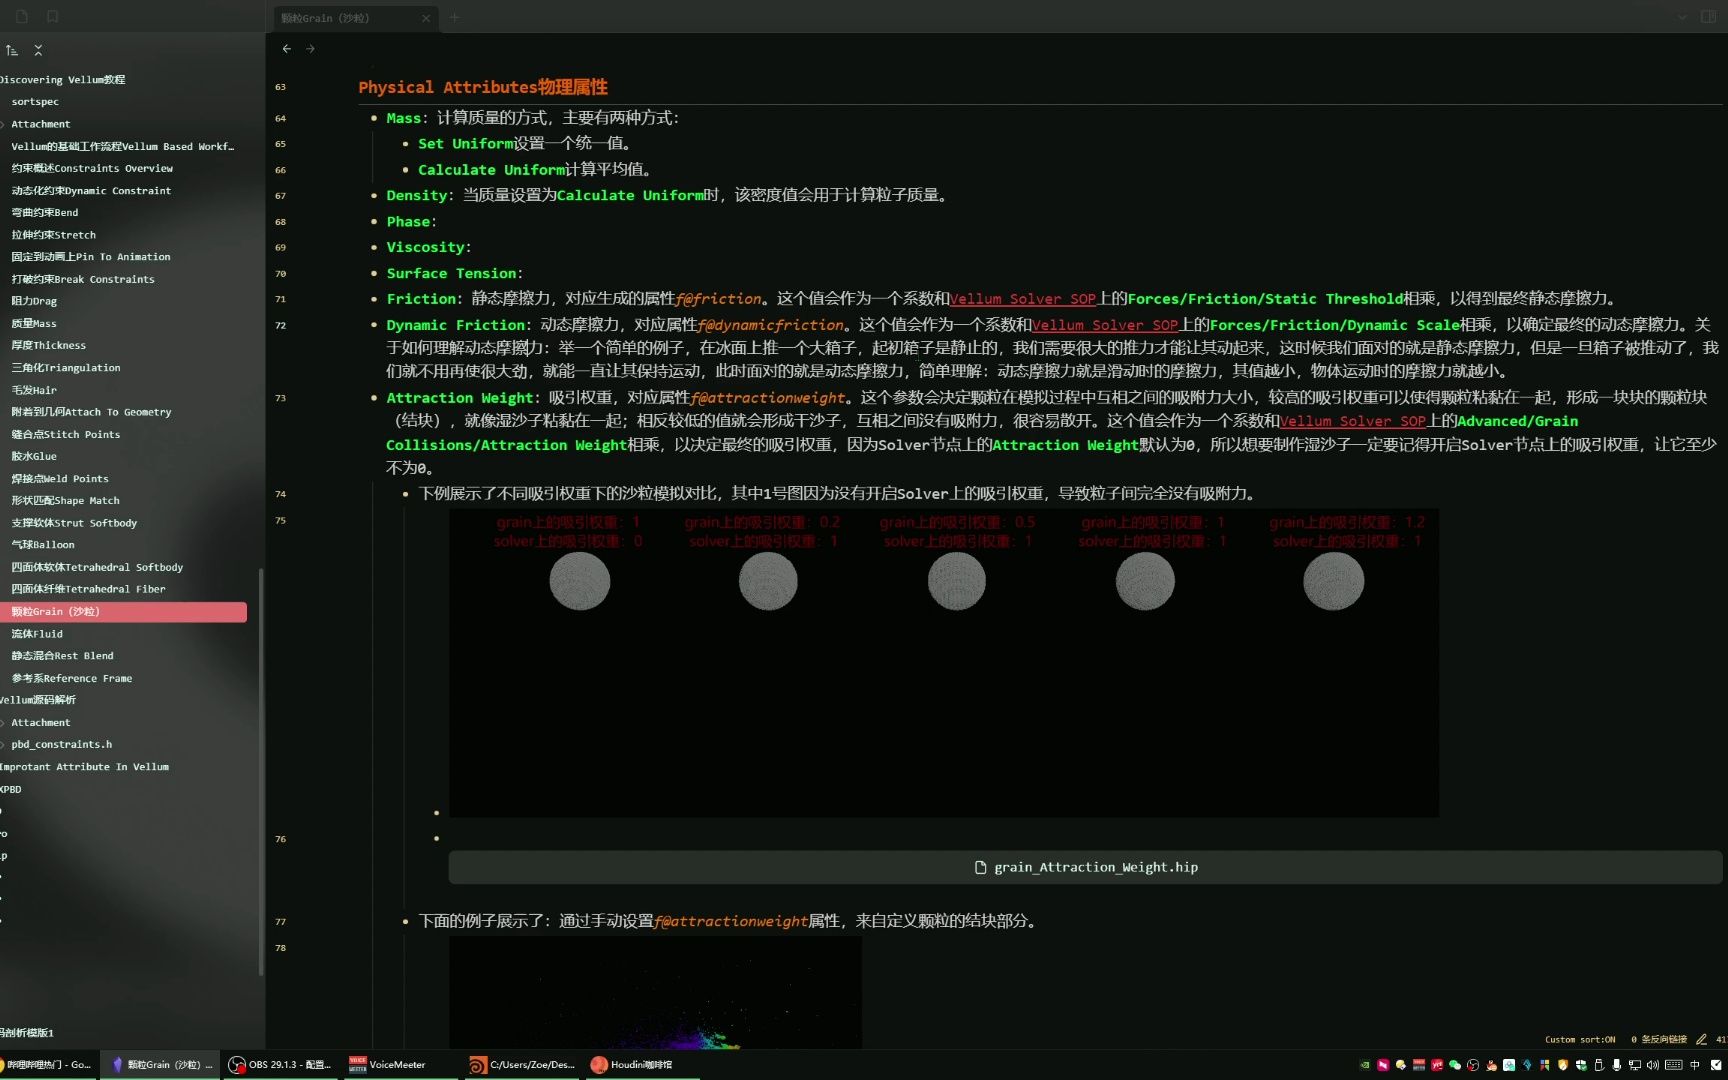Open 支撑软体Strut Softbody note
Image resolution: width=1728 pixels, height=1080 pixels.
click(x=74, y=523)
